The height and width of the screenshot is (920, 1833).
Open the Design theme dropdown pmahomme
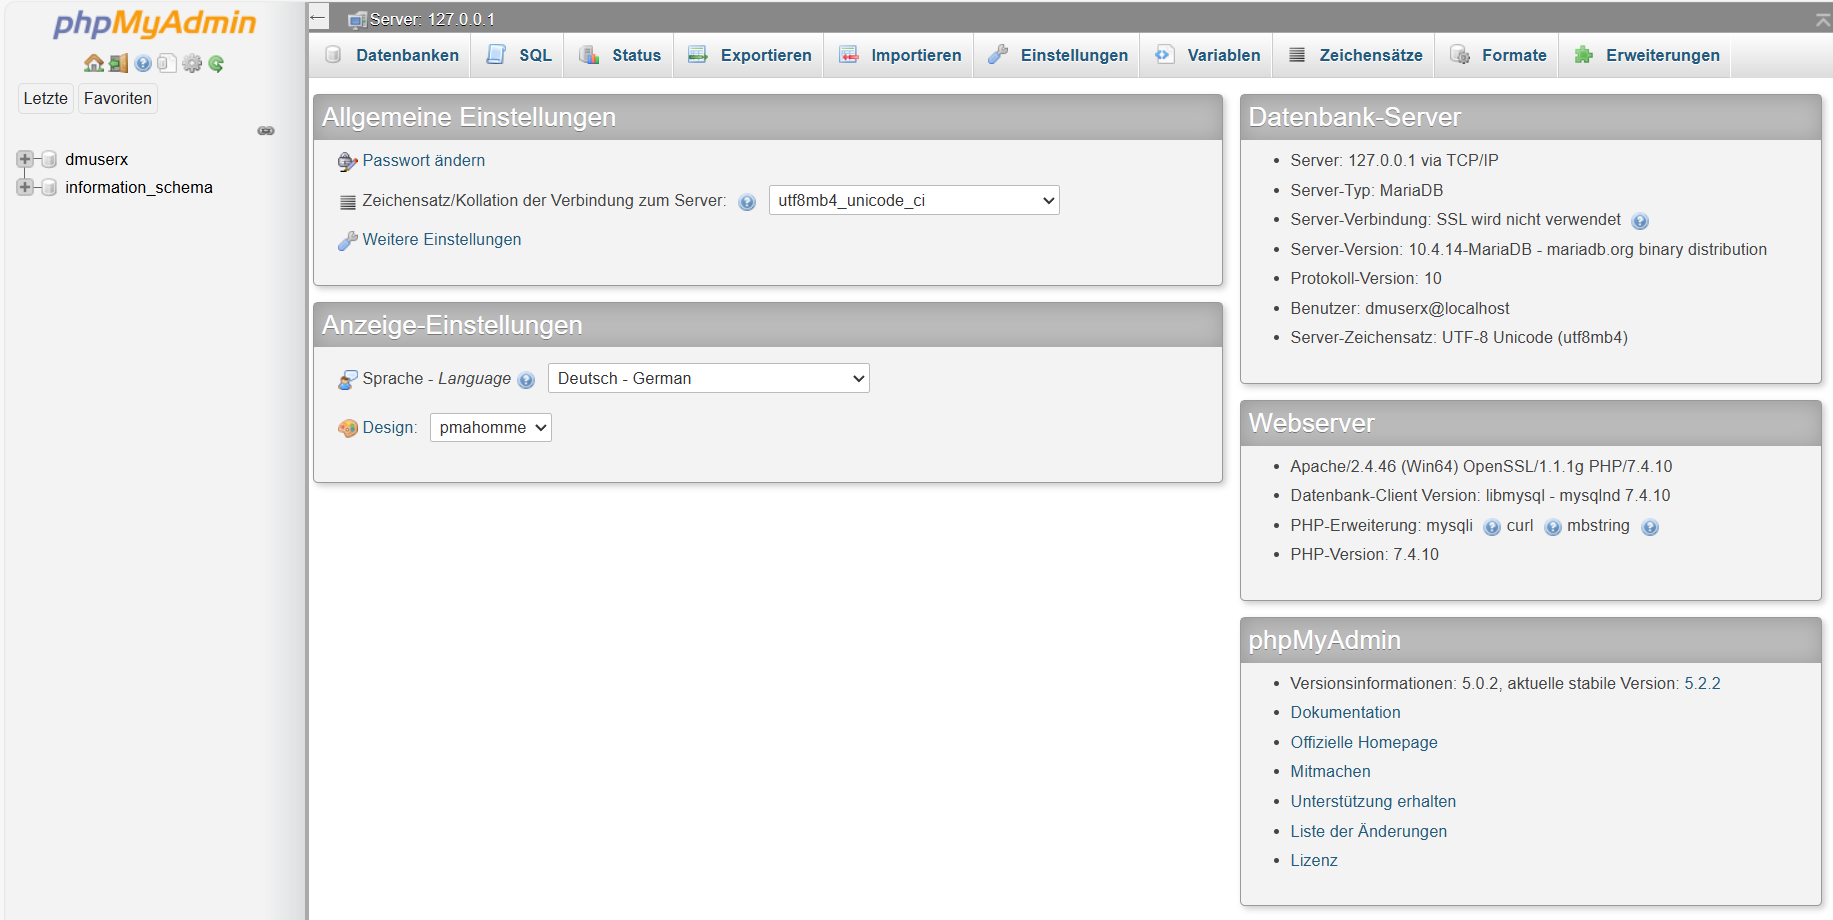click(x=491, y=427)
